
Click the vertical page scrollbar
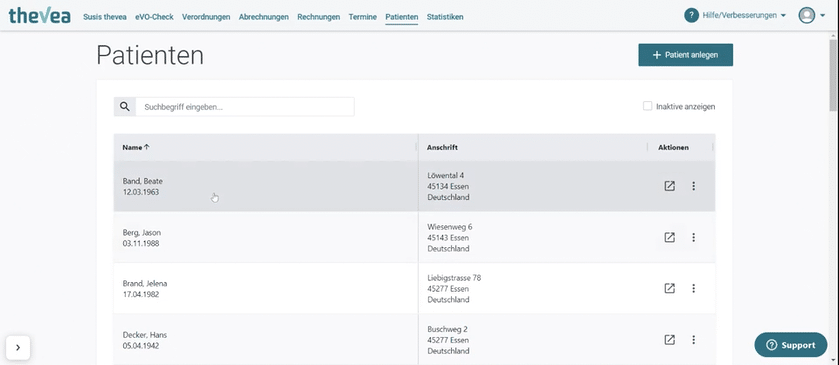coord(834,73)
